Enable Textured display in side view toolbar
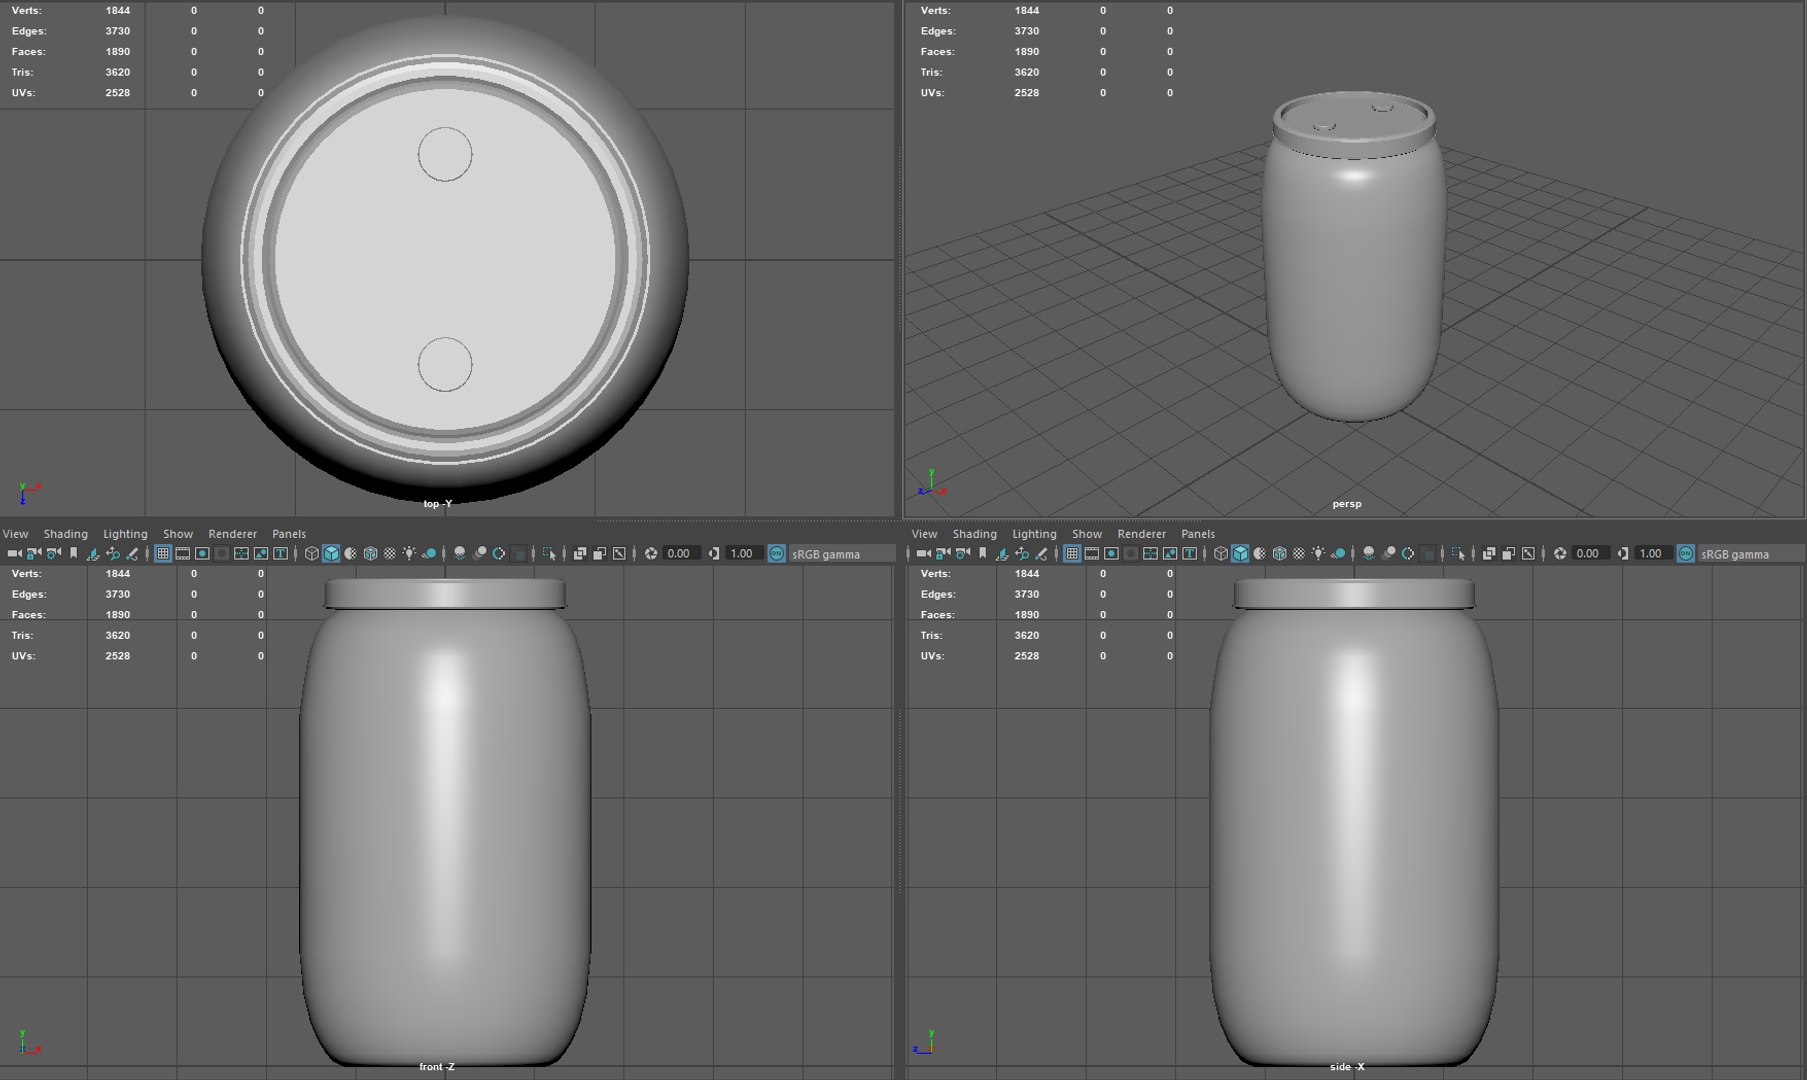This screenshot has height=1080, width=1807. tap(1299, 553)
